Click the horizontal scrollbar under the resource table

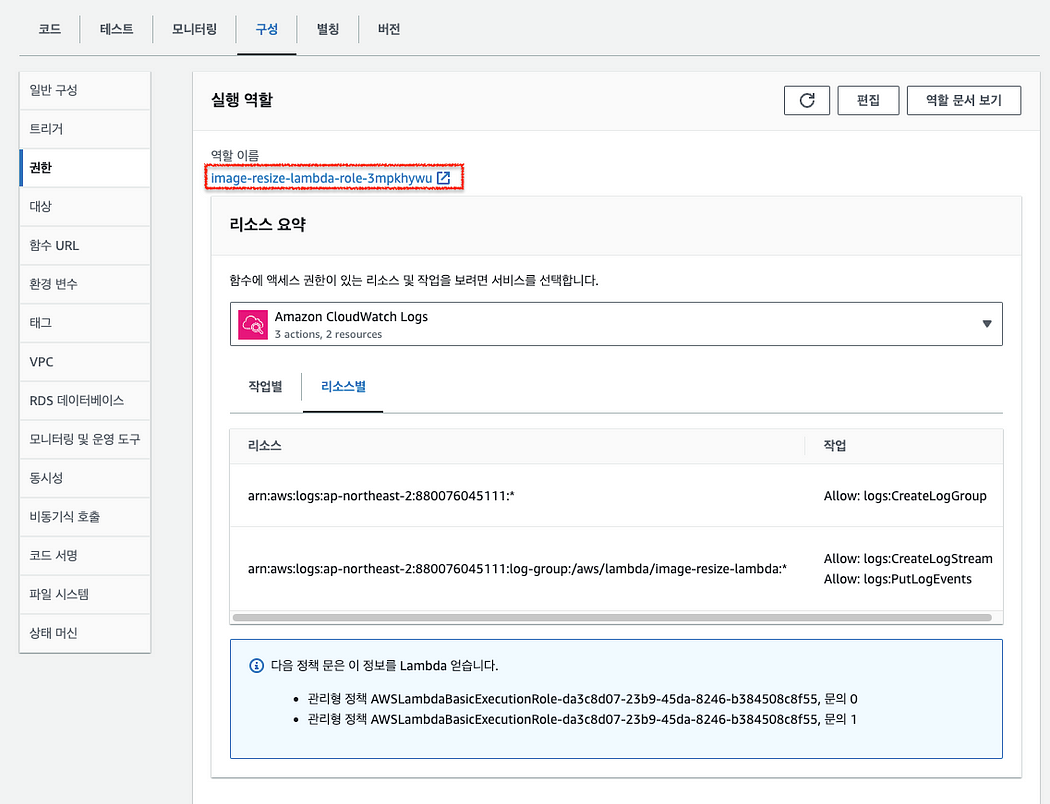coord(612,618)
